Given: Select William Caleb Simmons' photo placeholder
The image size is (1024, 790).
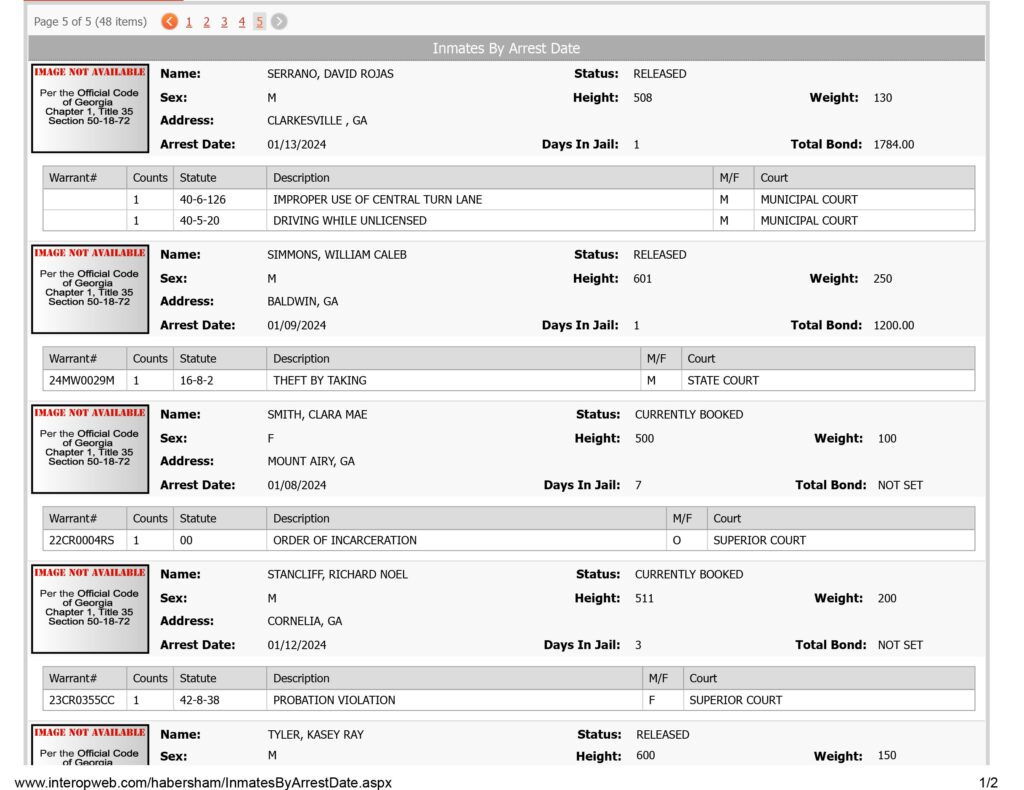Looking at the screenshot, I should pyautogui.click(x=90, y=289).
